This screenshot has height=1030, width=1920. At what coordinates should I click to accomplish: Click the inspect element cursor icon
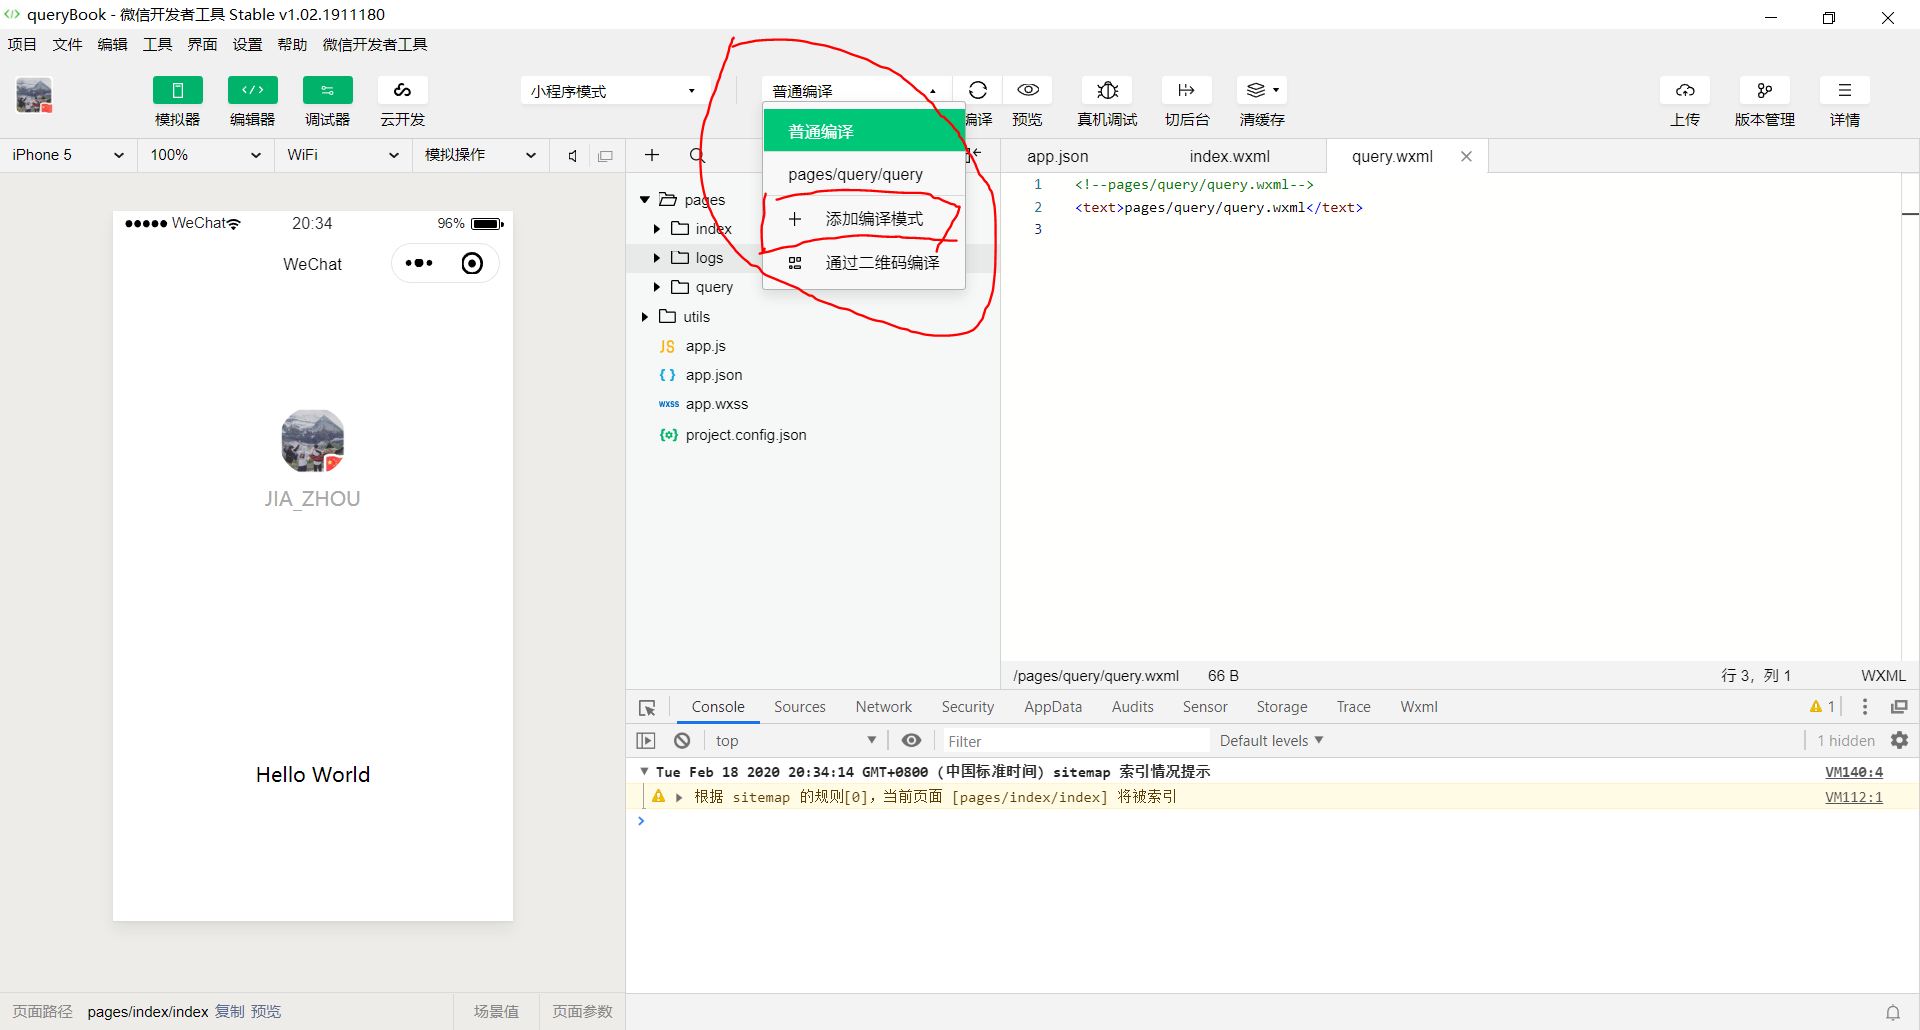click(647, 707)
